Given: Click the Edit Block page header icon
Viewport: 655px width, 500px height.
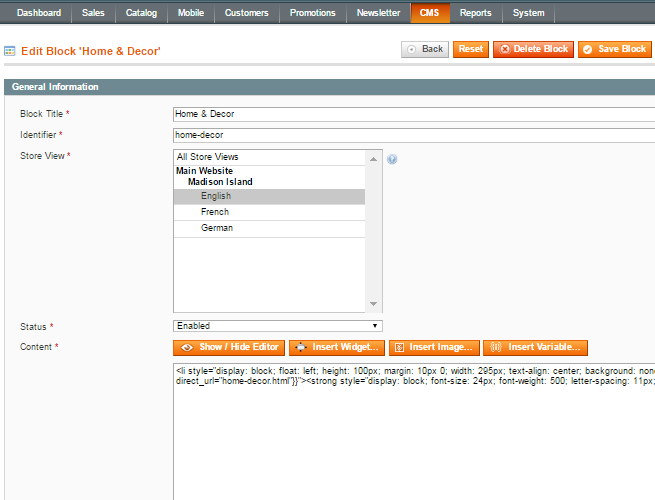Looking at the screenshot, I should coord(10,50).
